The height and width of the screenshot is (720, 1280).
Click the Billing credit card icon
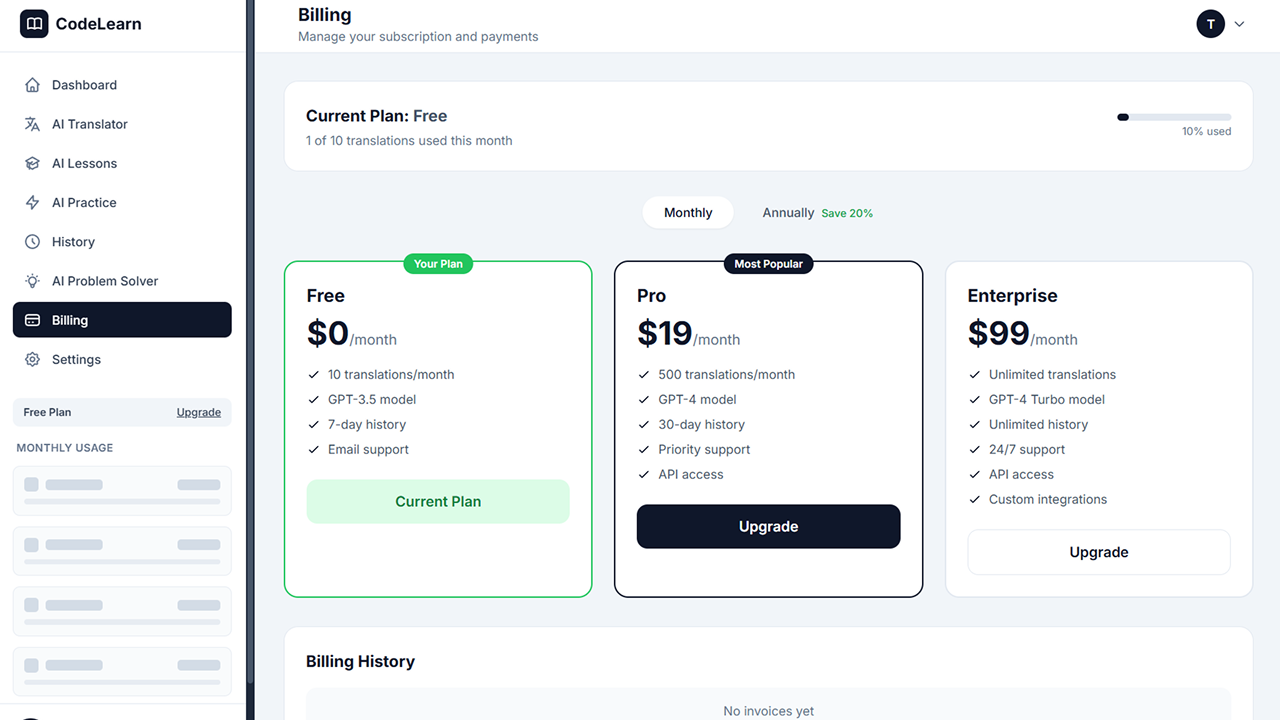click(33, 320)
